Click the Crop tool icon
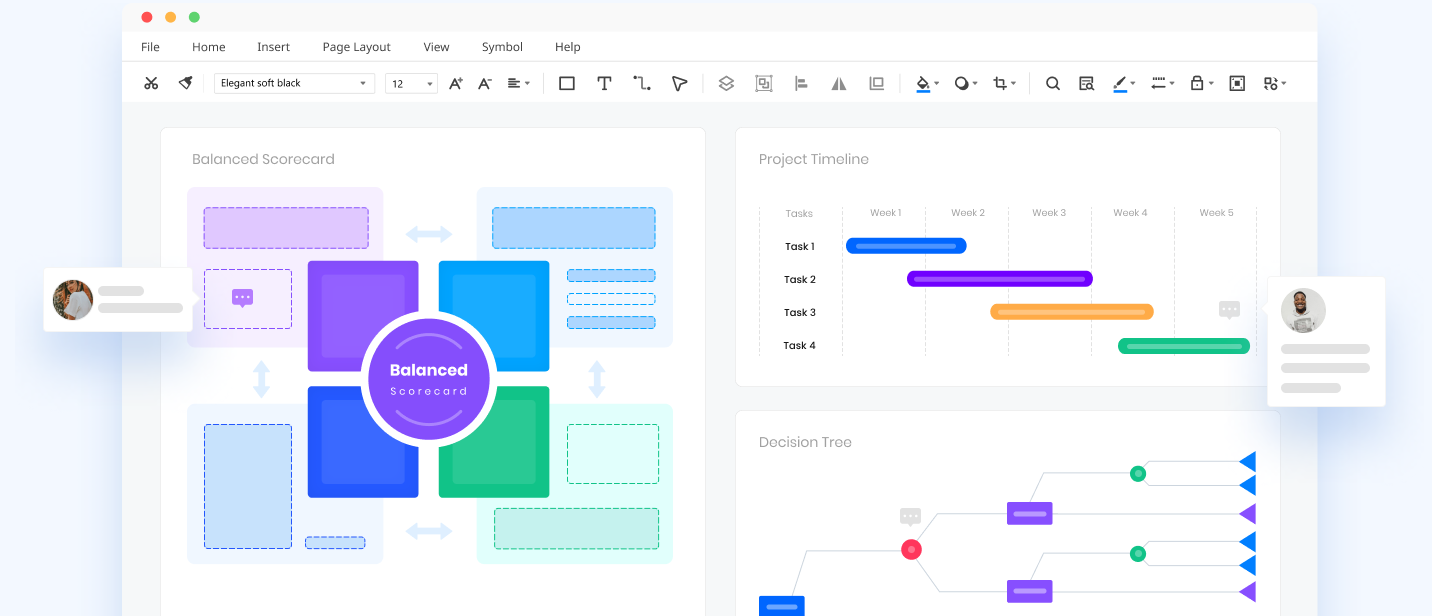The image size is (1432, 616). (x=1000, y=84)
